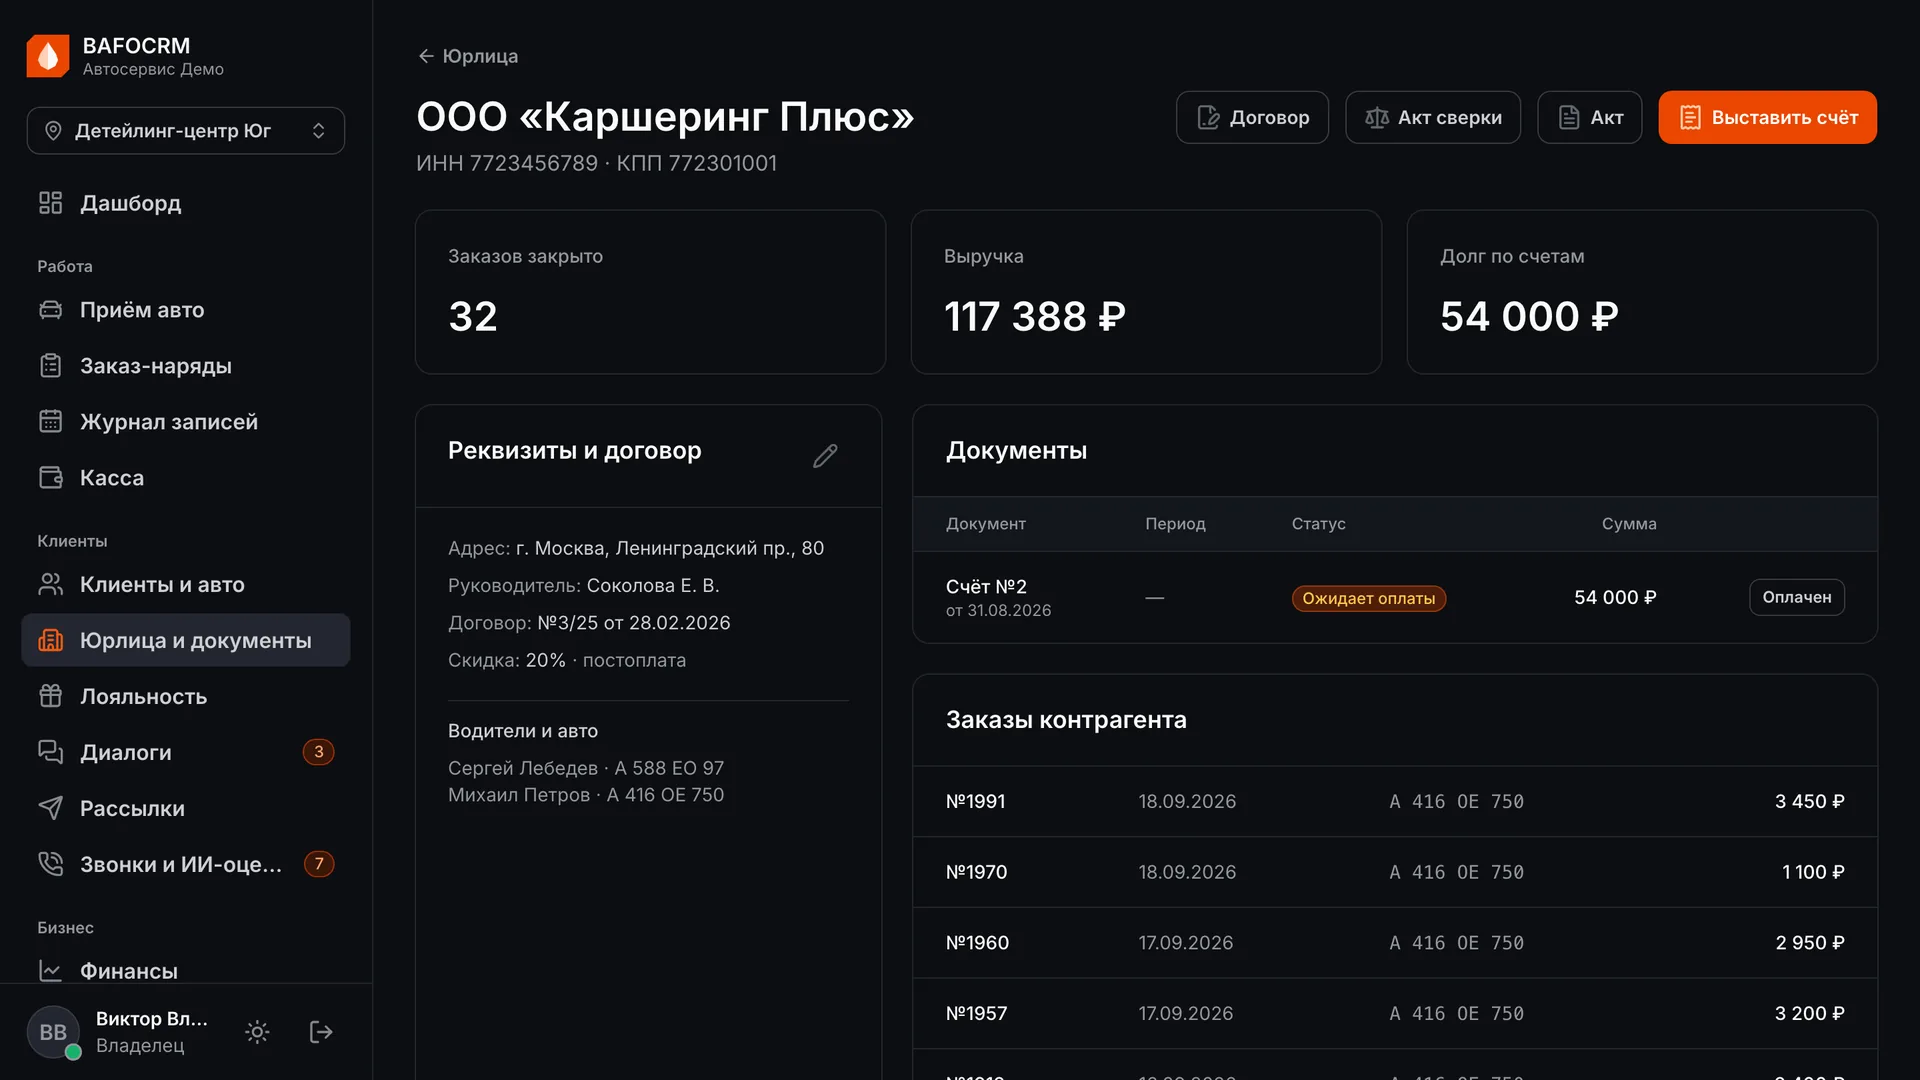Click the Финансы chart icon

[x=51, y=971]
